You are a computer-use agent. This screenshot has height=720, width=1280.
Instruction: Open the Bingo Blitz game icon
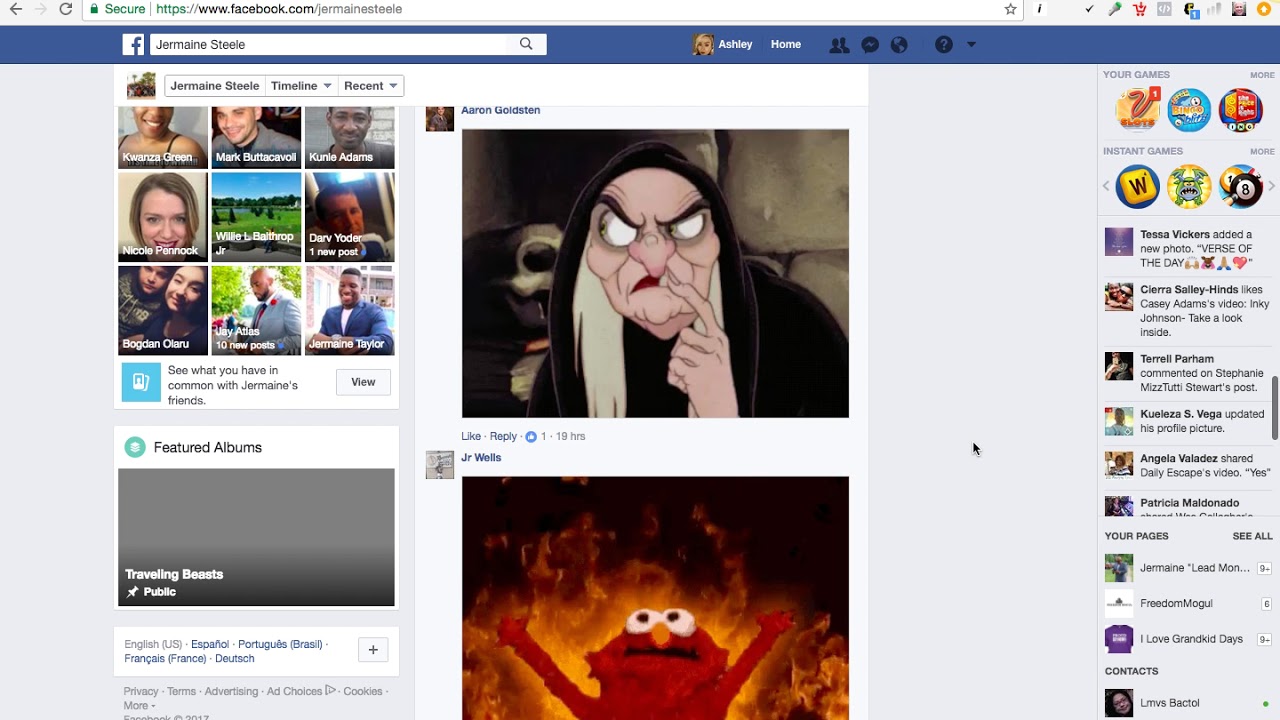[1189, 110]
